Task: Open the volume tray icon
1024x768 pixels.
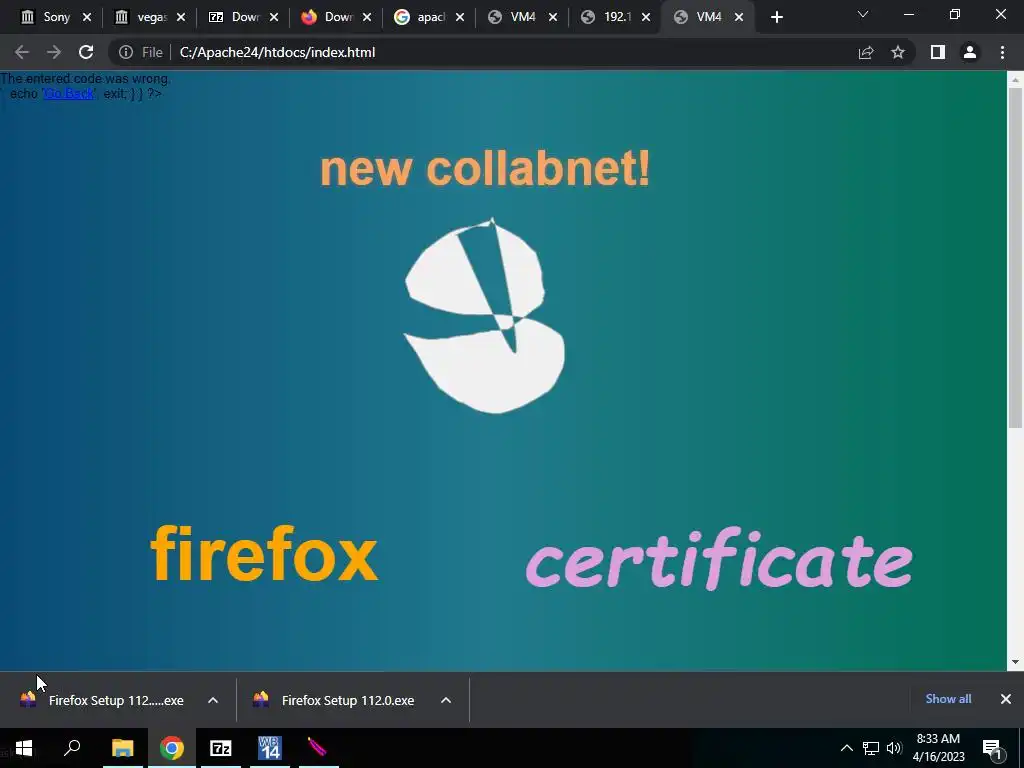Action: tap(894, 748)
